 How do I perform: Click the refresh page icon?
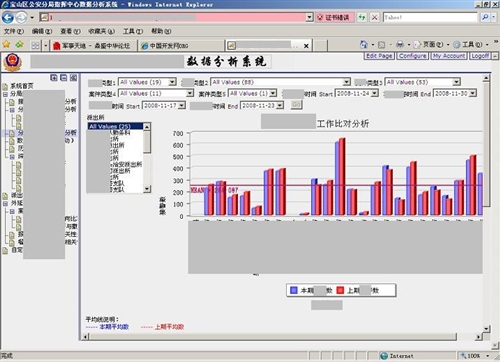pos(362,17)
